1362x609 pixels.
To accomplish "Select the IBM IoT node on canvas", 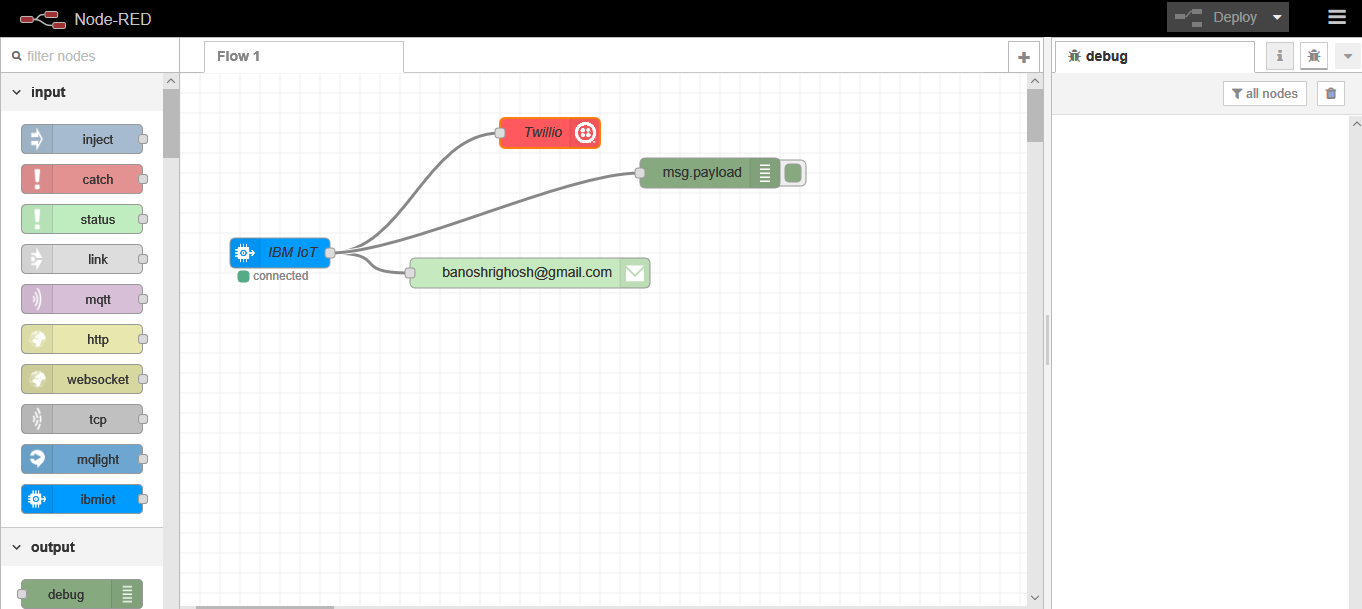I will click(x=280, y=253).
